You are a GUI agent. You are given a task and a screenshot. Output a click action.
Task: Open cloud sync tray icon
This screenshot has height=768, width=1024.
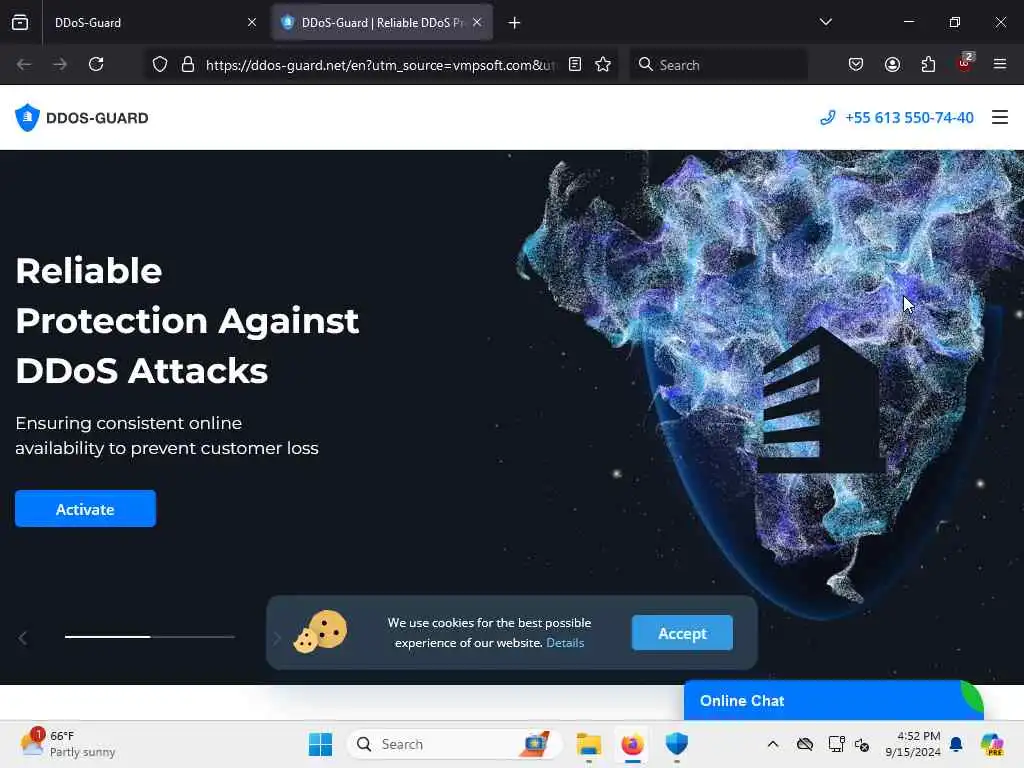coord(805,744)
